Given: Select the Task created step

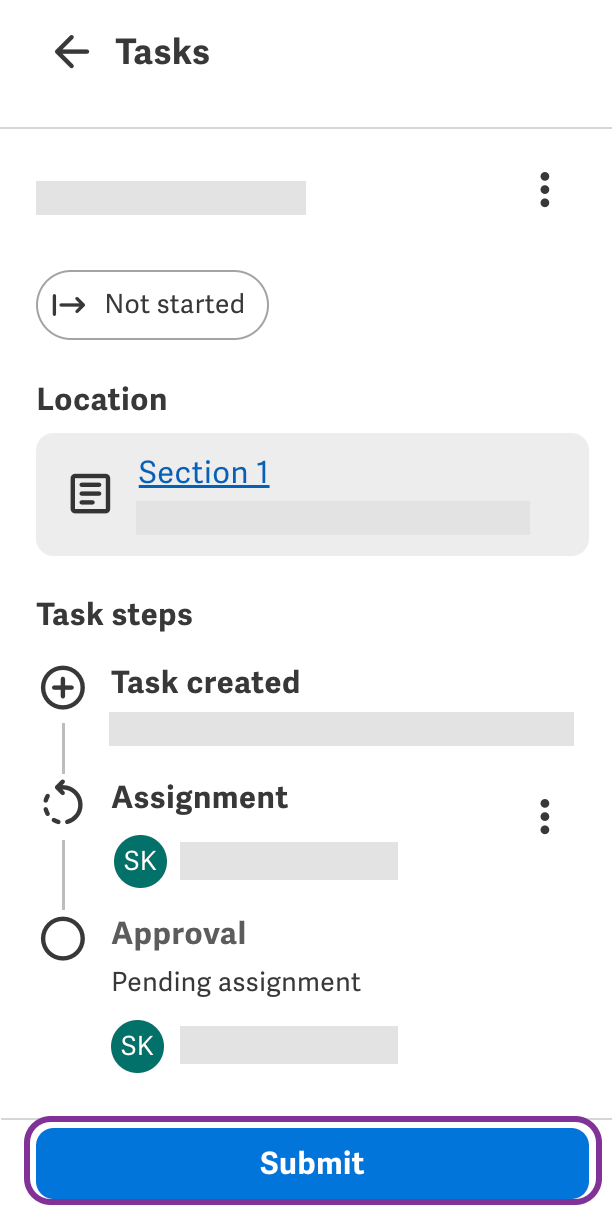Looking at the screenshot, I should pos(206,682).
